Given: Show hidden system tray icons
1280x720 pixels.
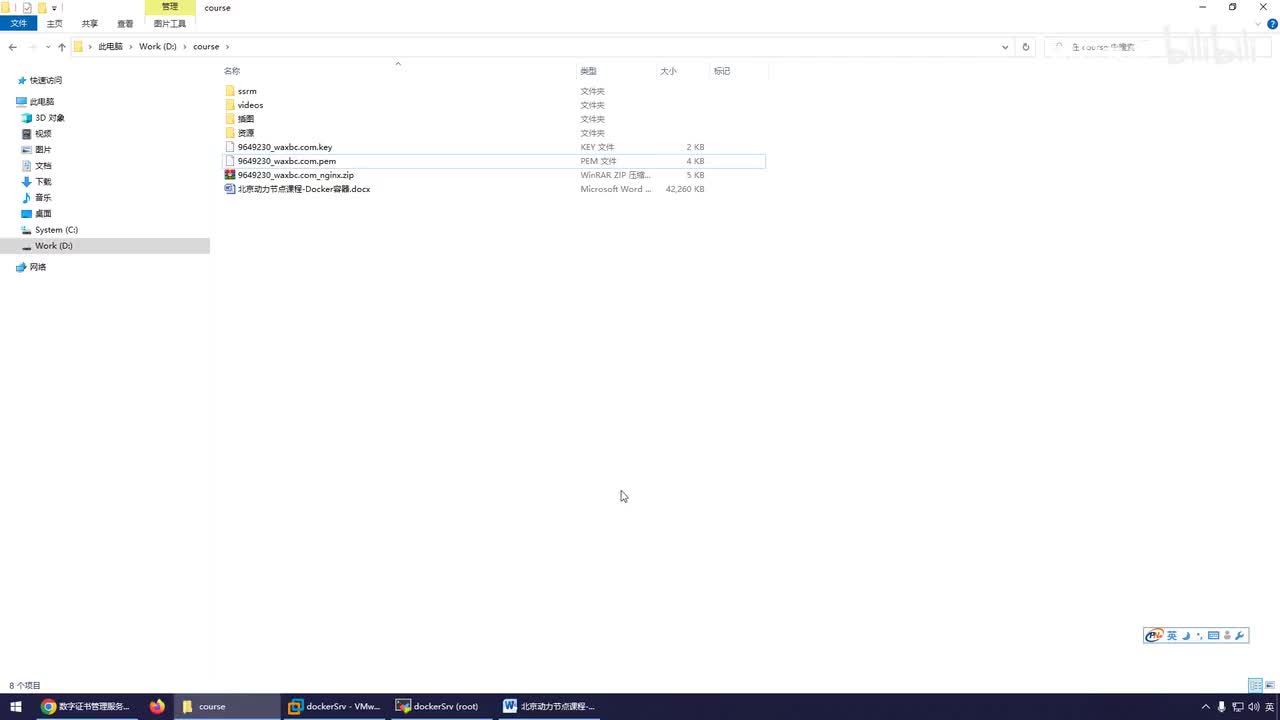Looking at the screenshot, I should pos(1206,707).
